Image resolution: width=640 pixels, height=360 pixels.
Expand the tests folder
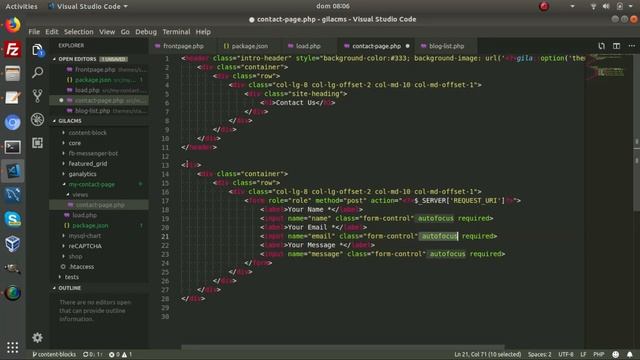72,277
